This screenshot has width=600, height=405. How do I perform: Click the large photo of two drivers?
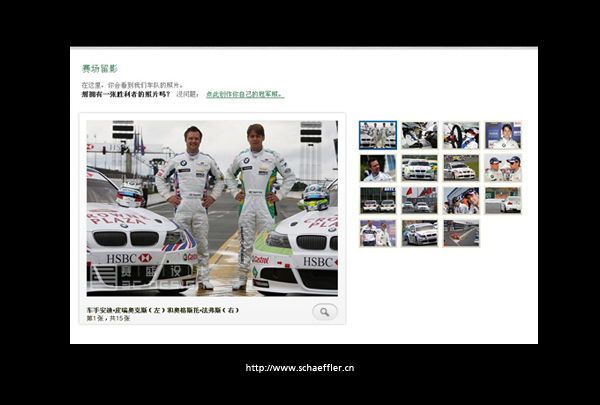[212, 208]
